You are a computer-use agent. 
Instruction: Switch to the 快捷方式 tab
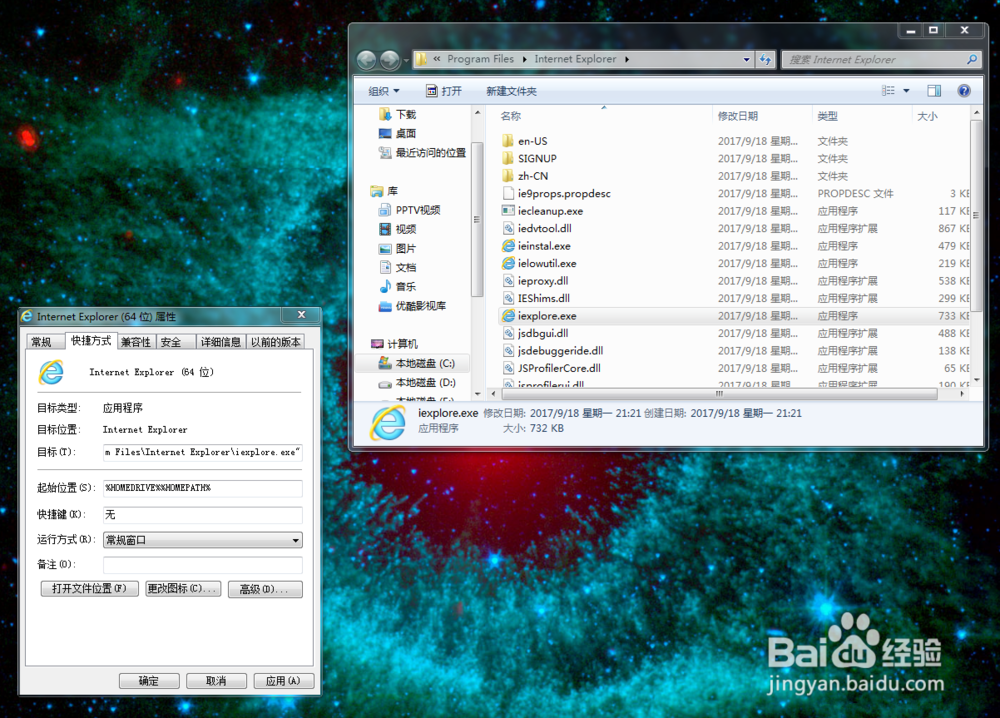[91, 341]
